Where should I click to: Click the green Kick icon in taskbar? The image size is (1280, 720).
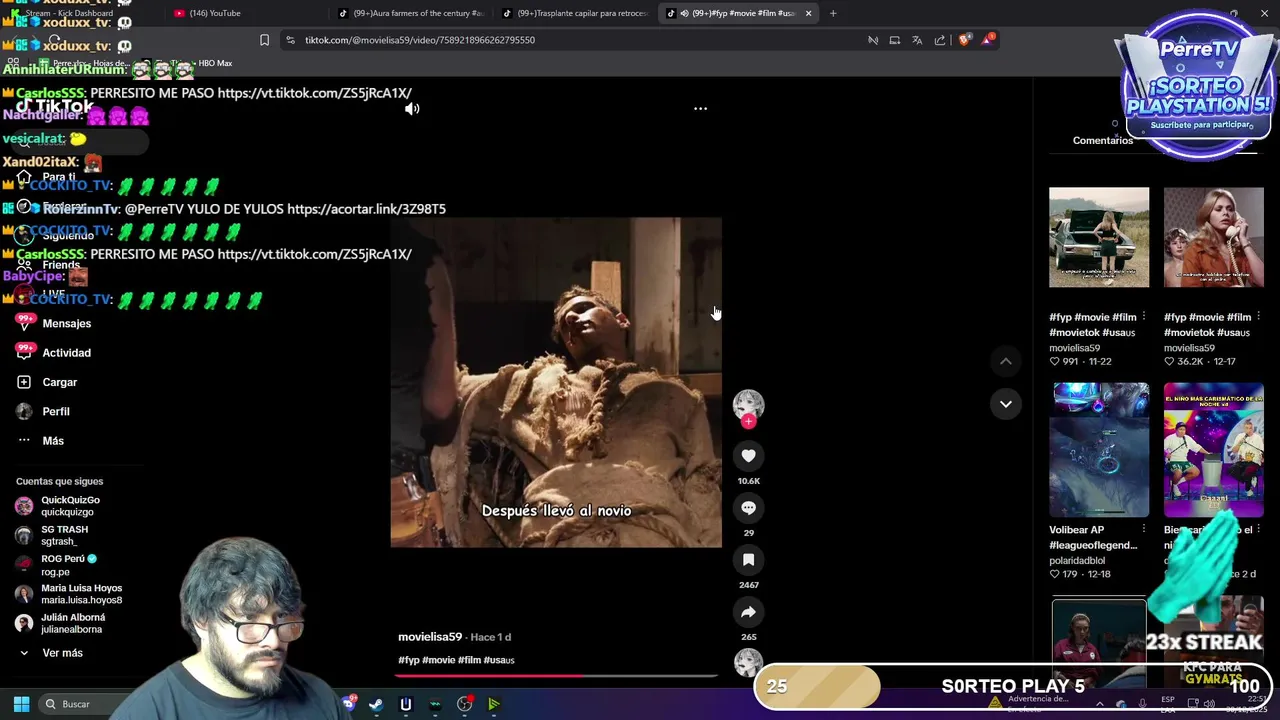(494, 704)
